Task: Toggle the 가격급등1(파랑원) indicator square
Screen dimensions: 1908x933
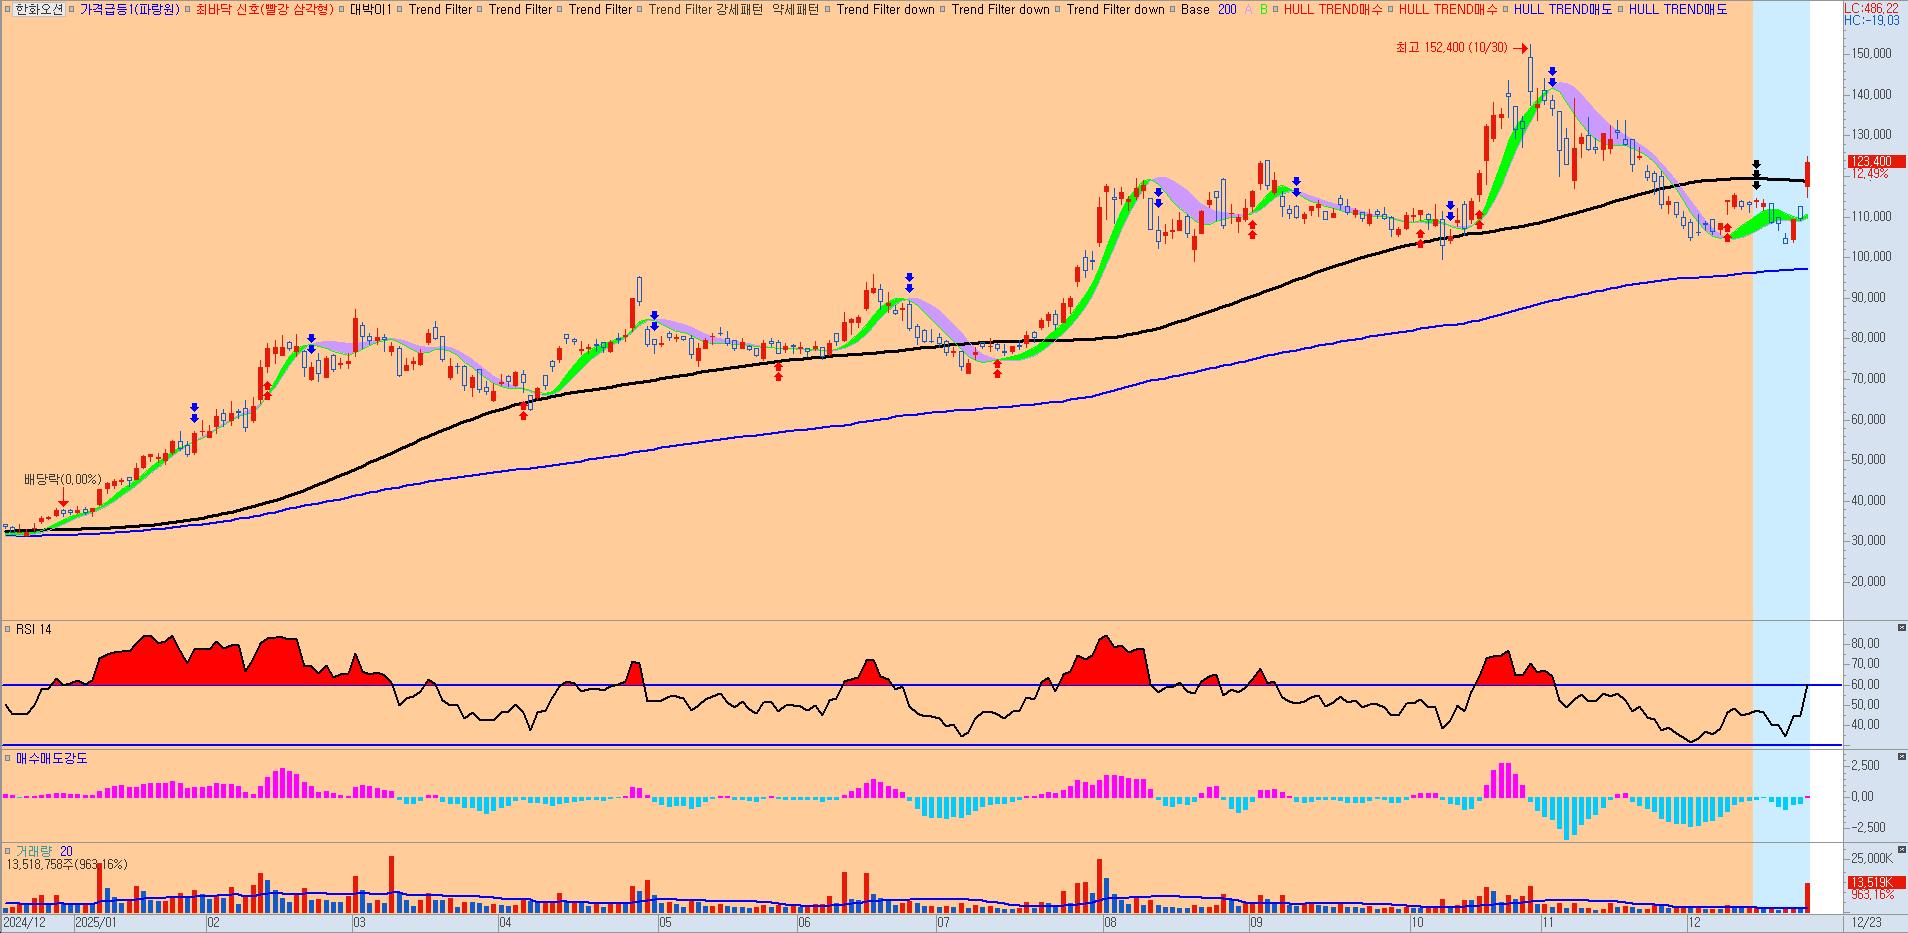Action: [72, 9]
